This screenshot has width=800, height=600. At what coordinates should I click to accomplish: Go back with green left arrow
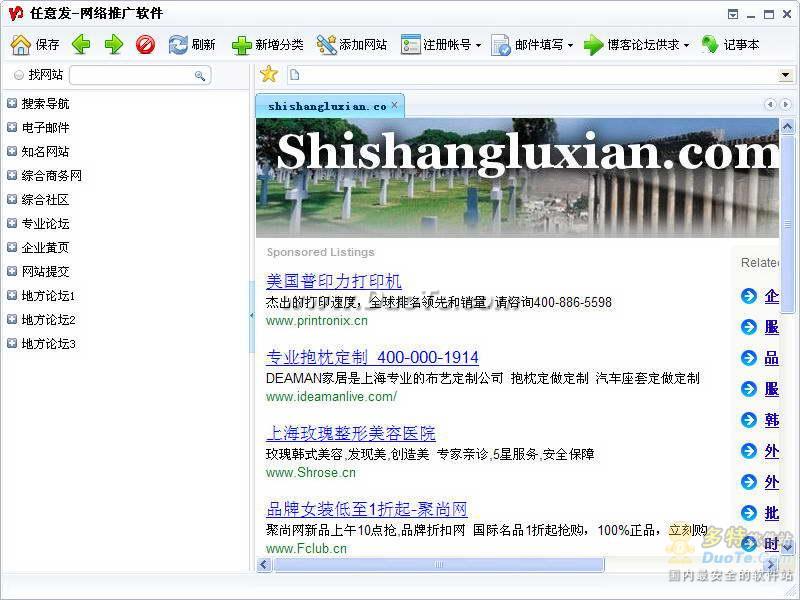point(81,44)
